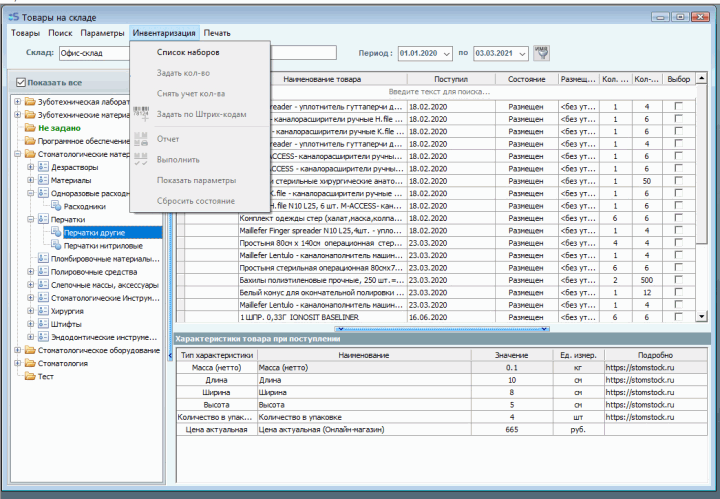Click the Тест folder icon
The image size is (720, 499).
(x=30, y=376)
